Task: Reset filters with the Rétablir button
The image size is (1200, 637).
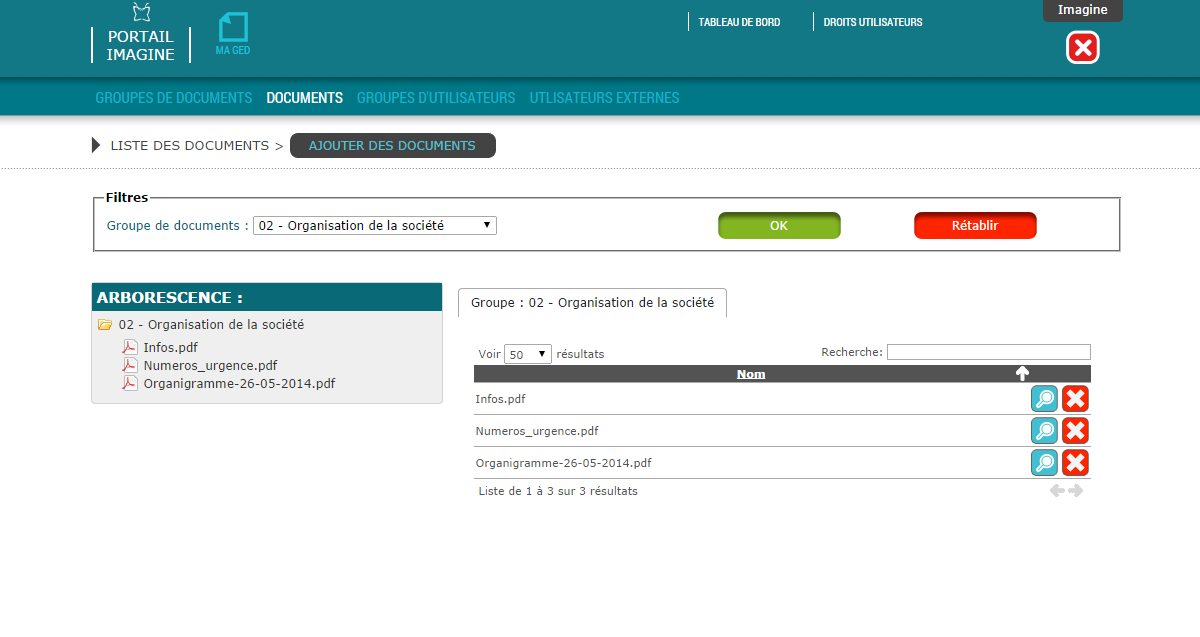Action: pyautogui.click(x=975, y=226)
